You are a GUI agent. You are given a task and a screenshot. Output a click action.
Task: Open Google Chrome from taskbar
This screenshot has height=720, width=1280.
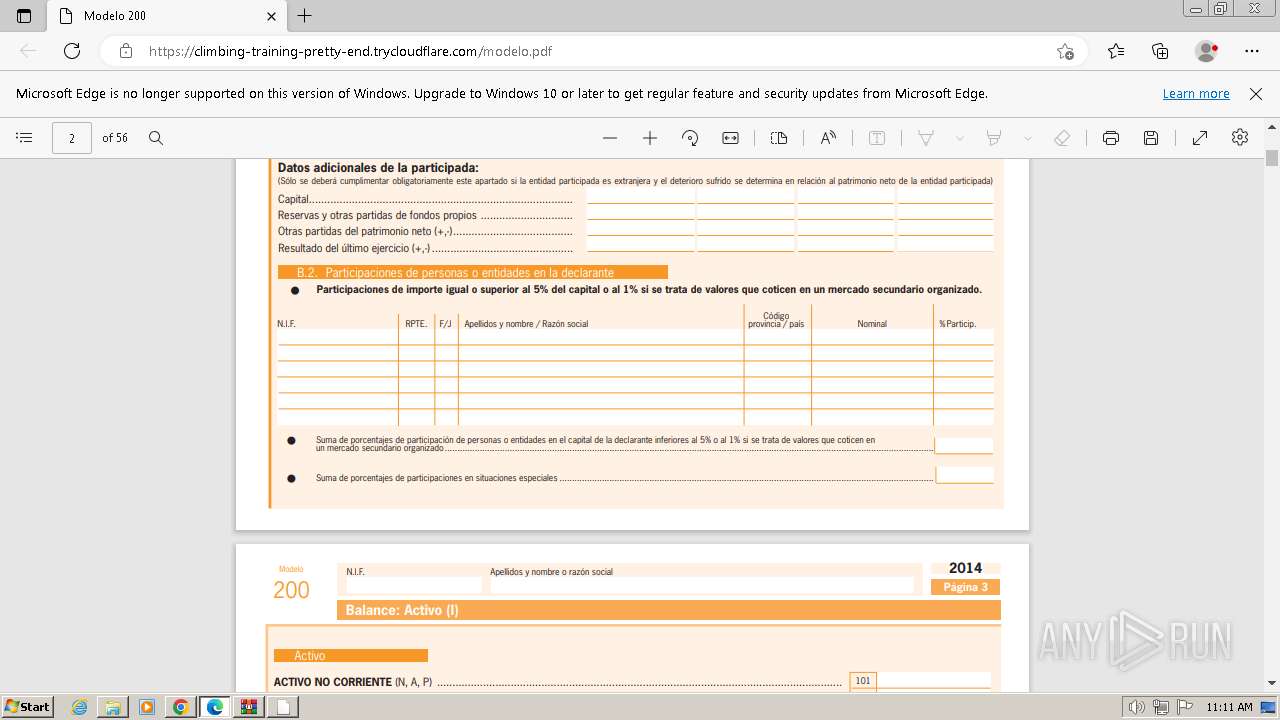click(x=180, y=707)
